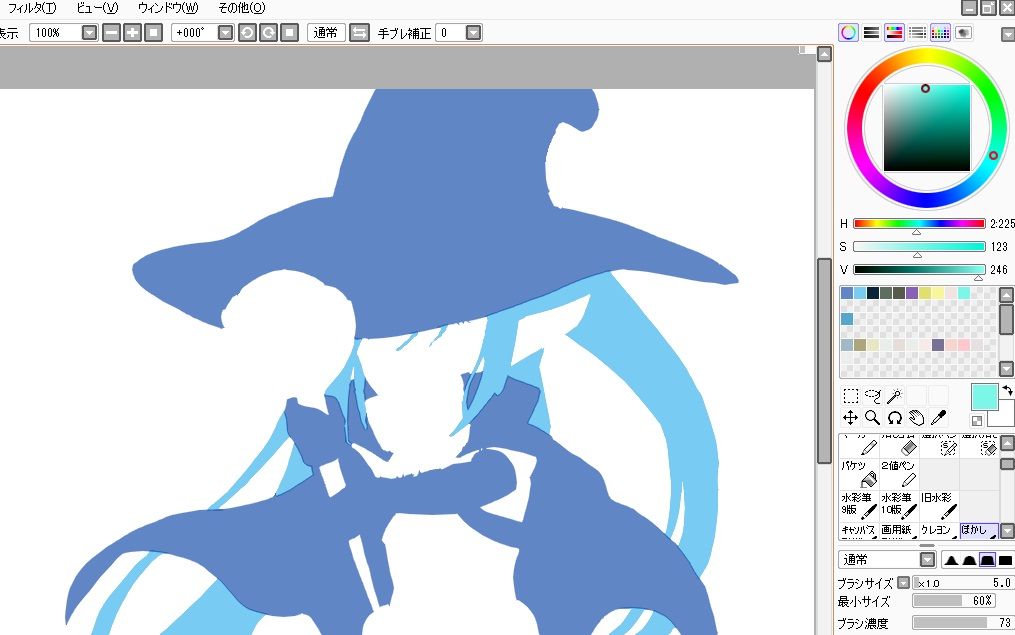The height and width of the screenshot is (635, 1015).
Task: Open the ブラシサイズ multiplier dropdown
Action: pos(904,583)
